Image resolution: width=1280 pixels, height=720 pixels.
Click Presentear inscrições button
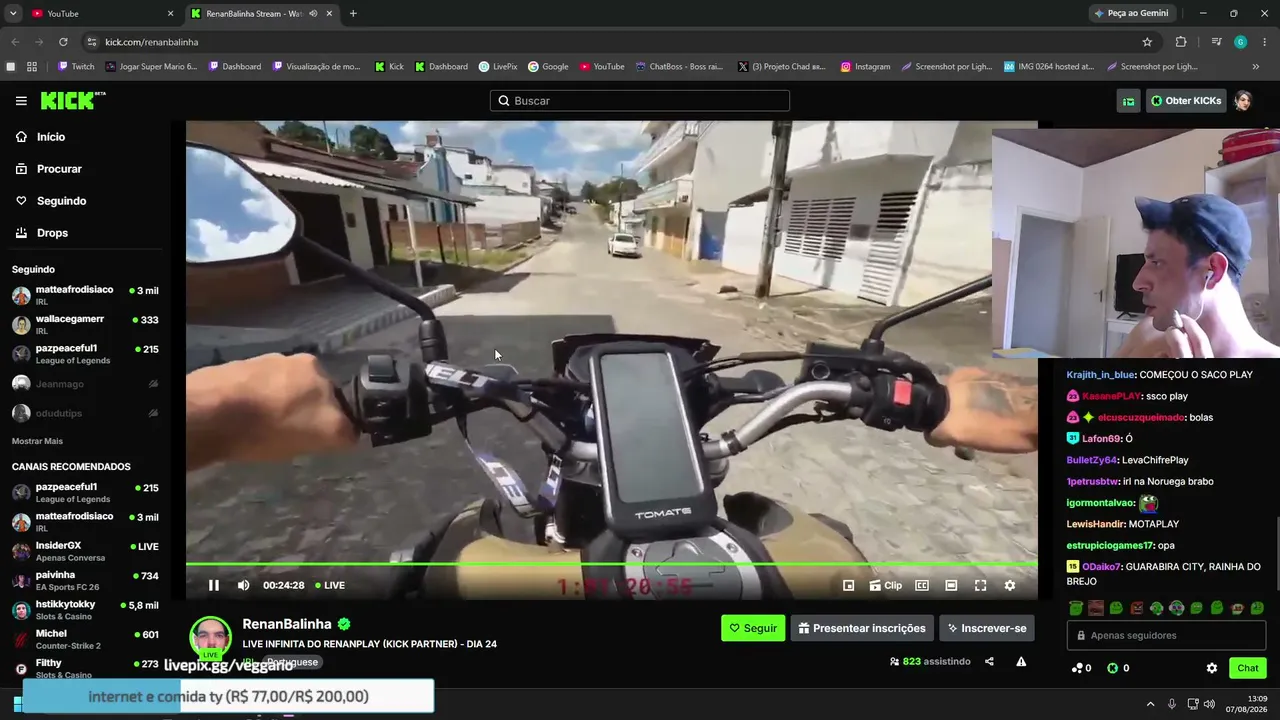(862, 628)
